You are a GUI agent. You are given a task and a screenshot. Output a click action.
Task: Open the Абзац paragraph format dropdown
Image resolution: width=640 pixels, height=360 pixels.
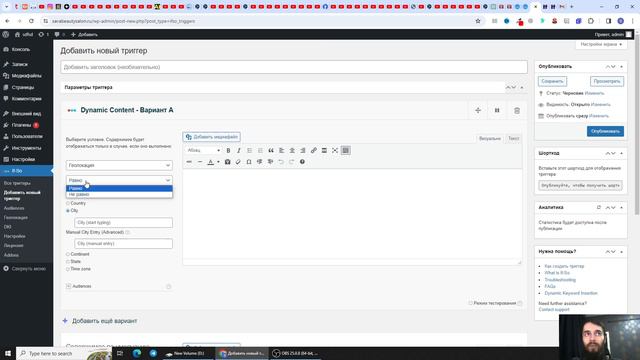(x=203, y=151)
